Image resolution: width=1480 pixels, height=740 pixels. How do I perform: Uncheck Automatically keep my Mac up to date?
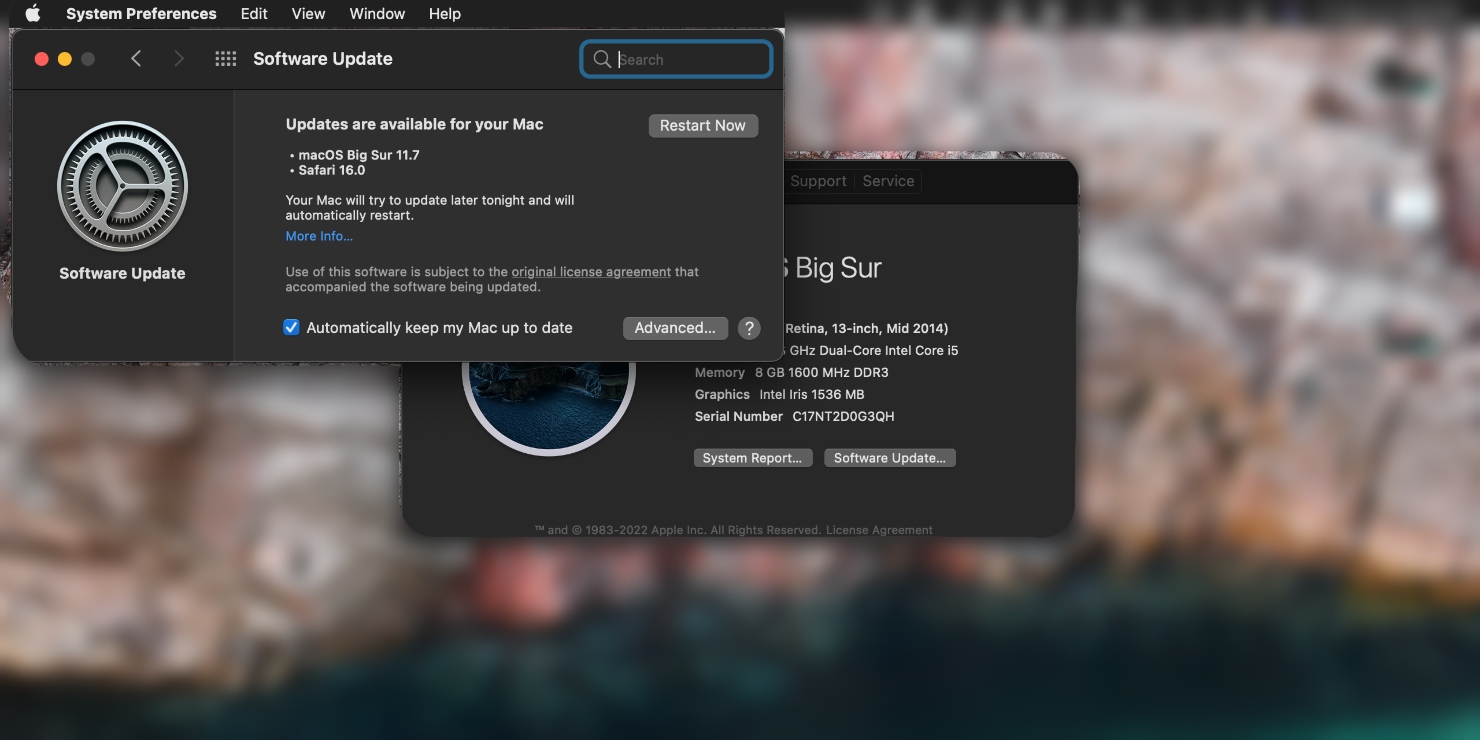pyautogui.click(x=291, y=327)
